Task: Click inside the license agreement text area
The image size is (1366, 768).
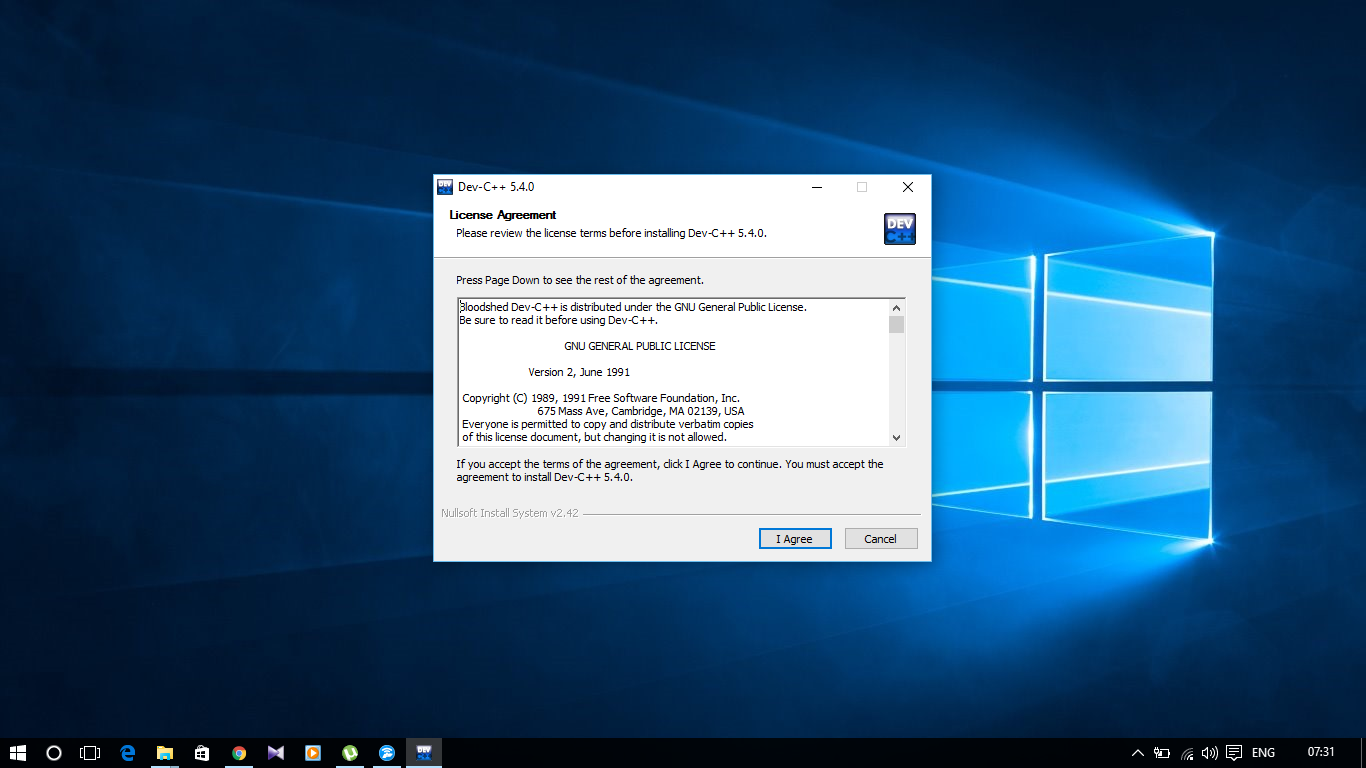Action: pyautogui.click(x=670, y=370)
